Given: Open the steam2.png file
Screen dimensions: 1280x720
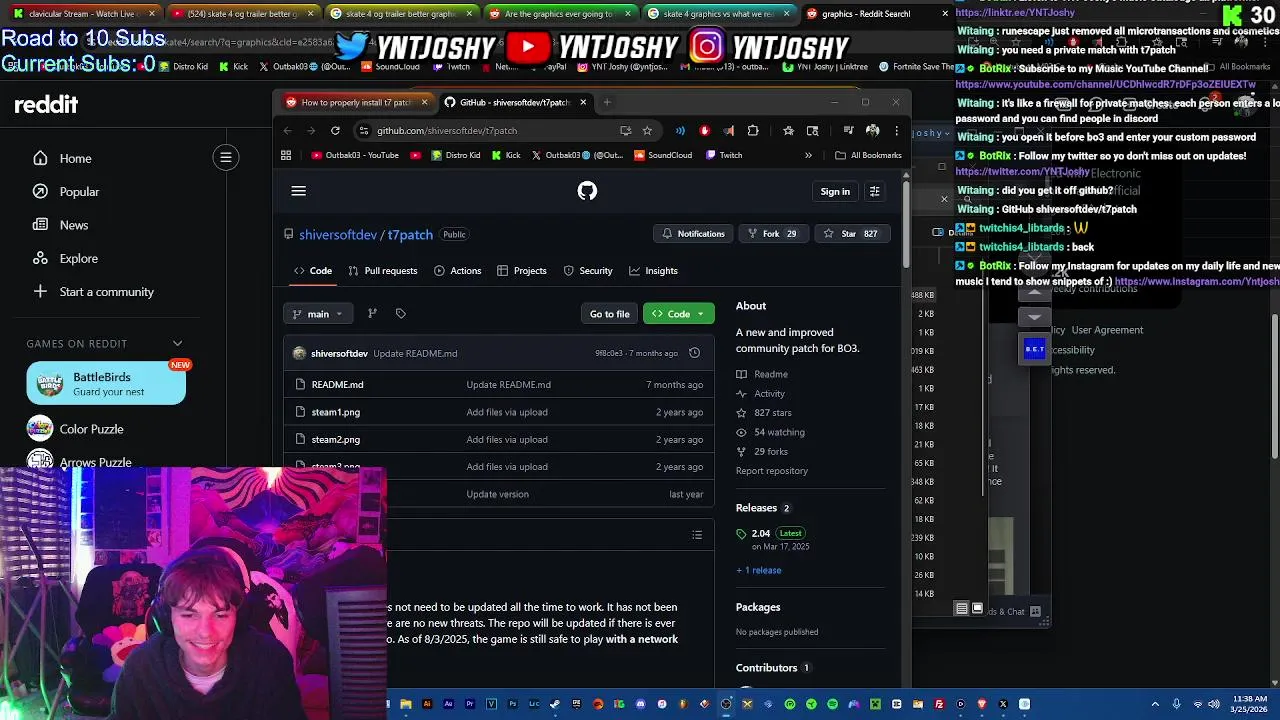Looking at the screenshot, I should click(x=335, y=440).
